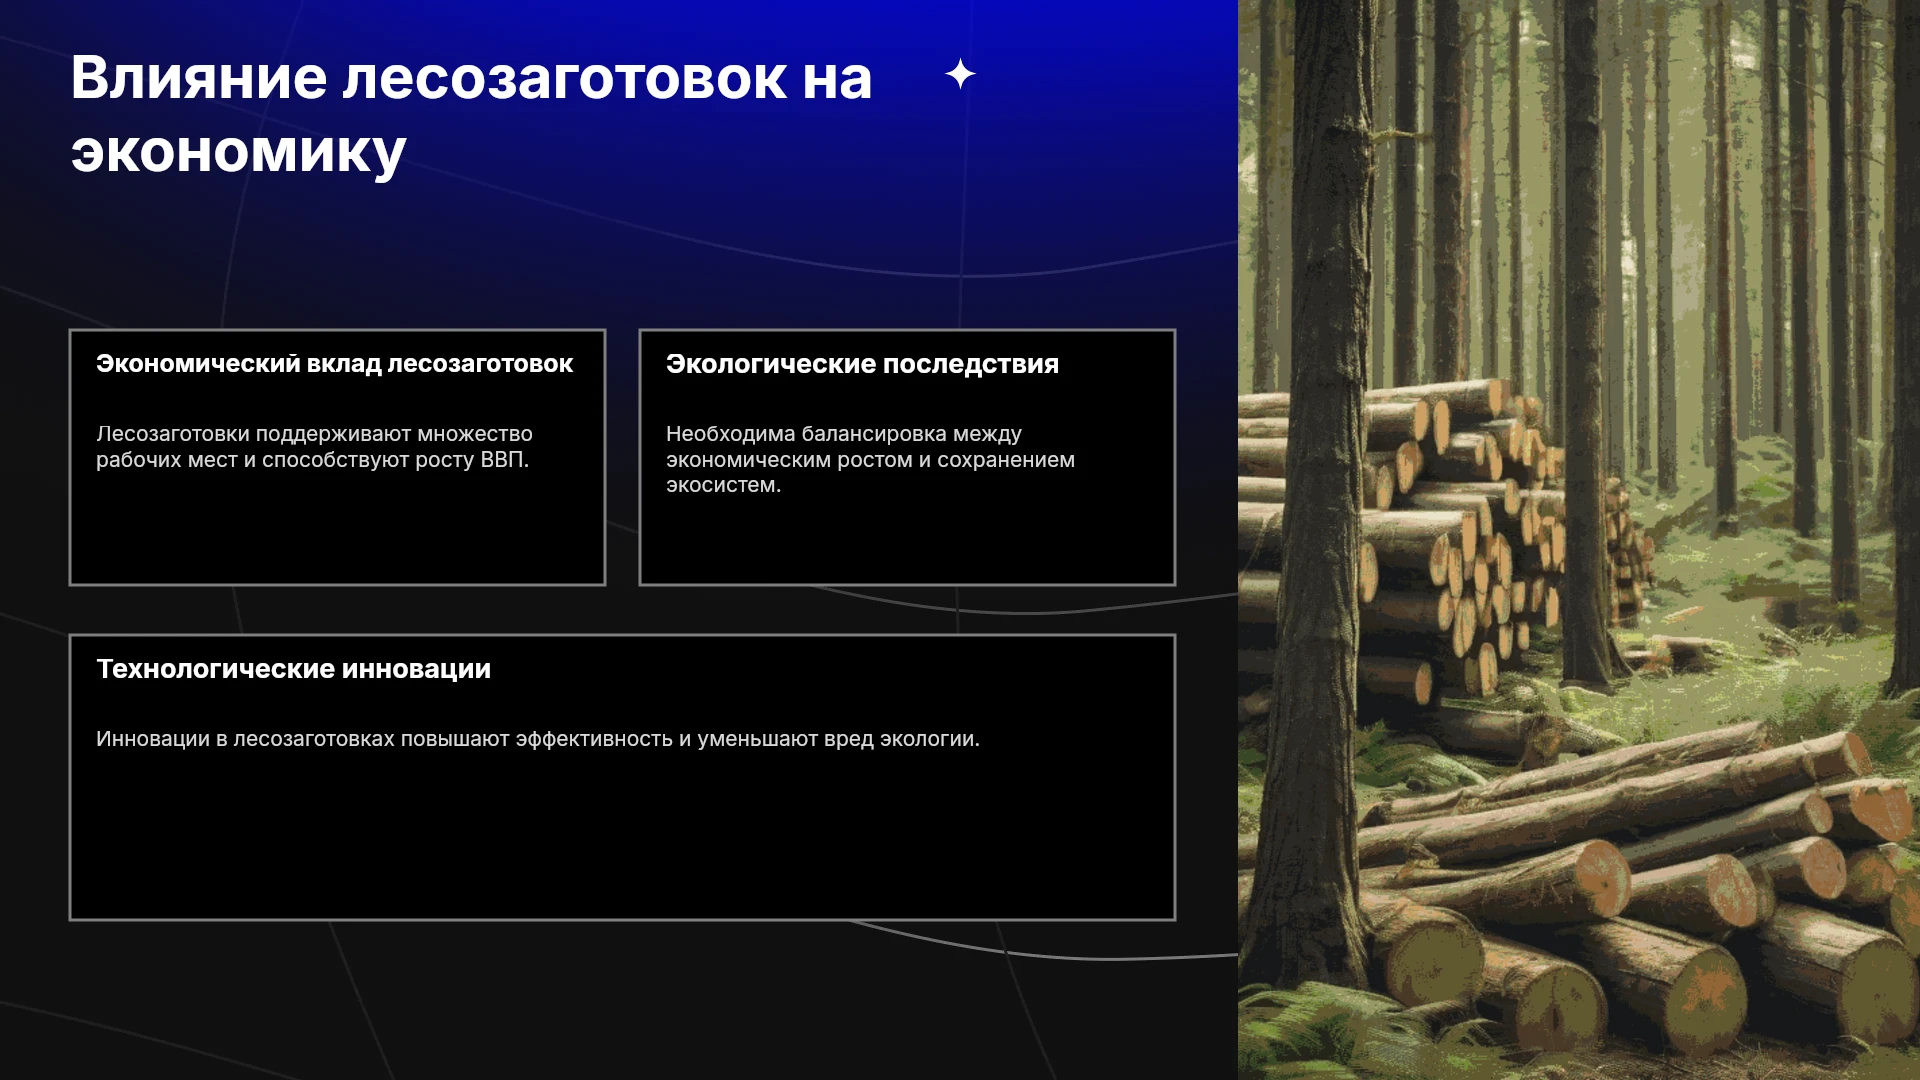Click the forest logging photo
1920x1080 pixels.
(x=1579, y=540)
